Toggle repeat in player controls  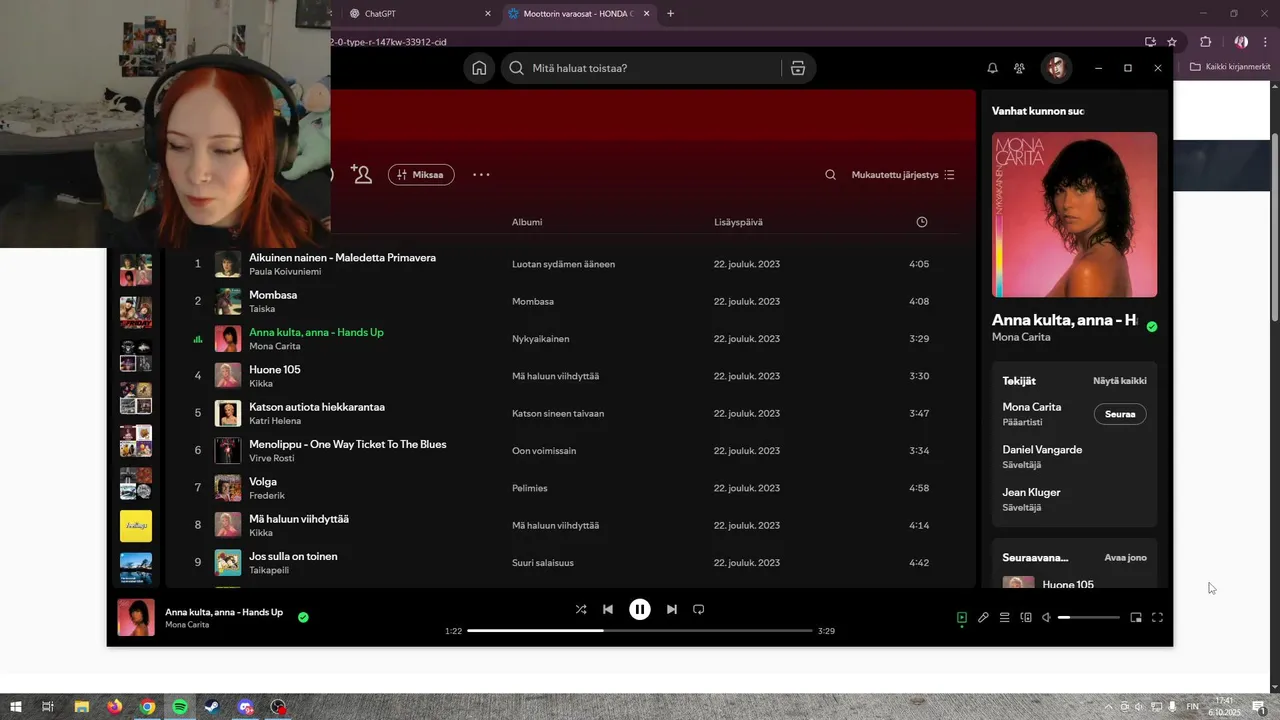click(x=699, y=609)
